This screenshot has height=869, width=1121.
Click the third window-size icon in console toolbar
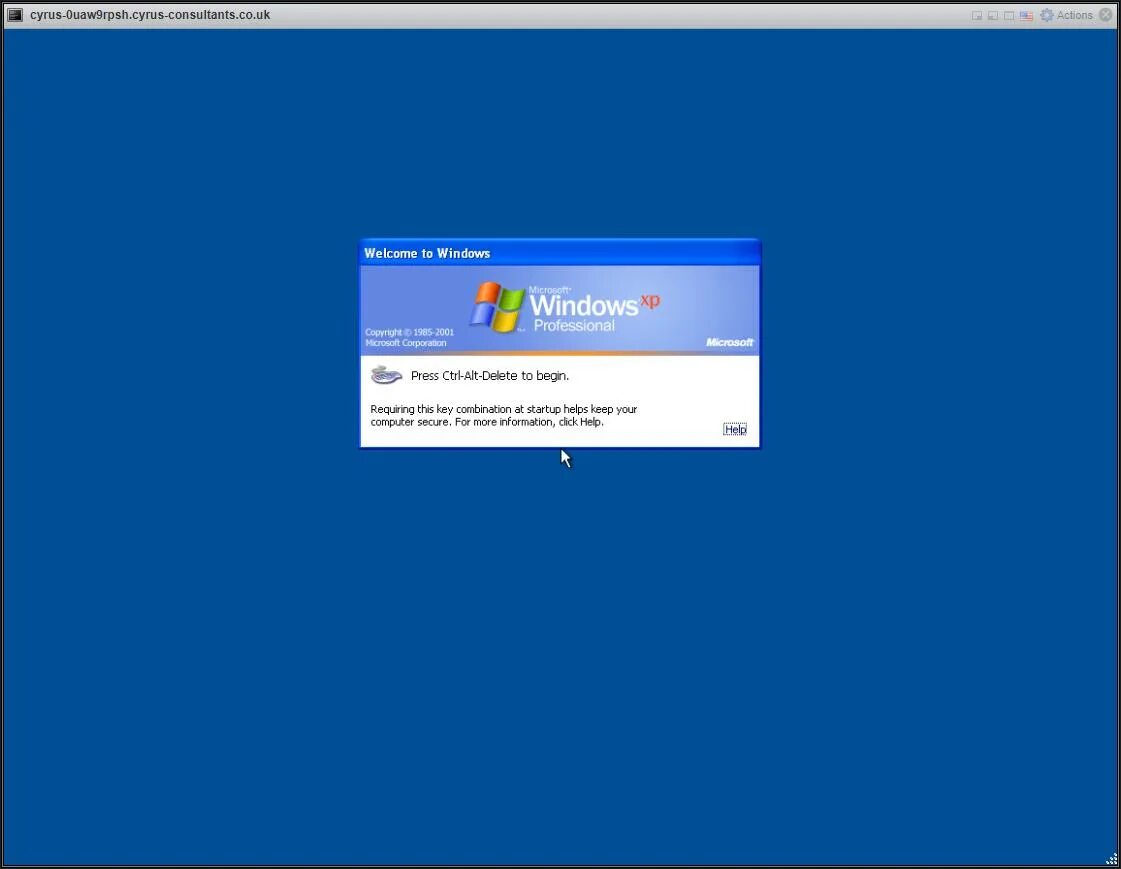(1009, 16)
